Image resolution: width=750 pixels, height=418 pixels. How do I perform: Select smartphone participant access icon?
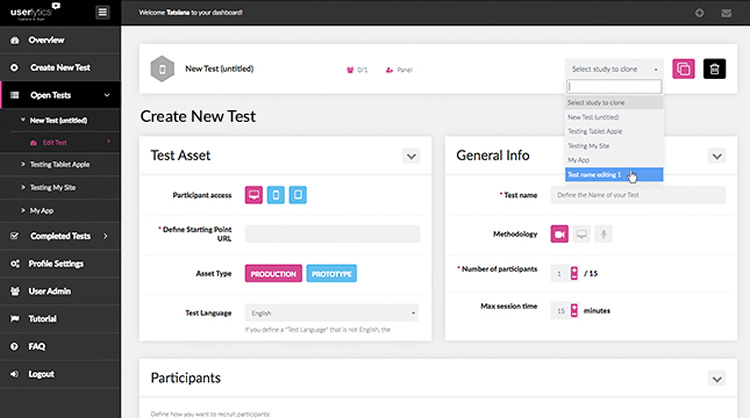click(297, 194)
